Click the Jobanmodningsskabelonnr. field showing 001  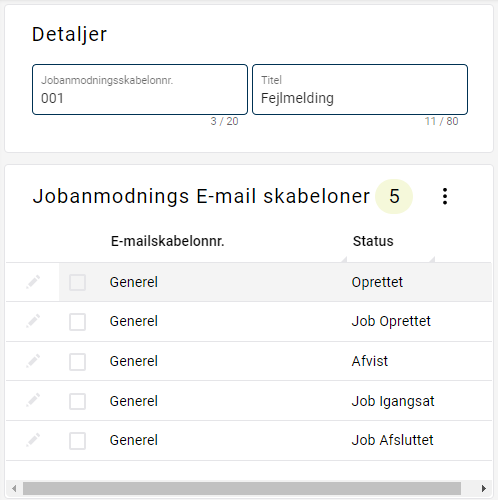(140, 90)
